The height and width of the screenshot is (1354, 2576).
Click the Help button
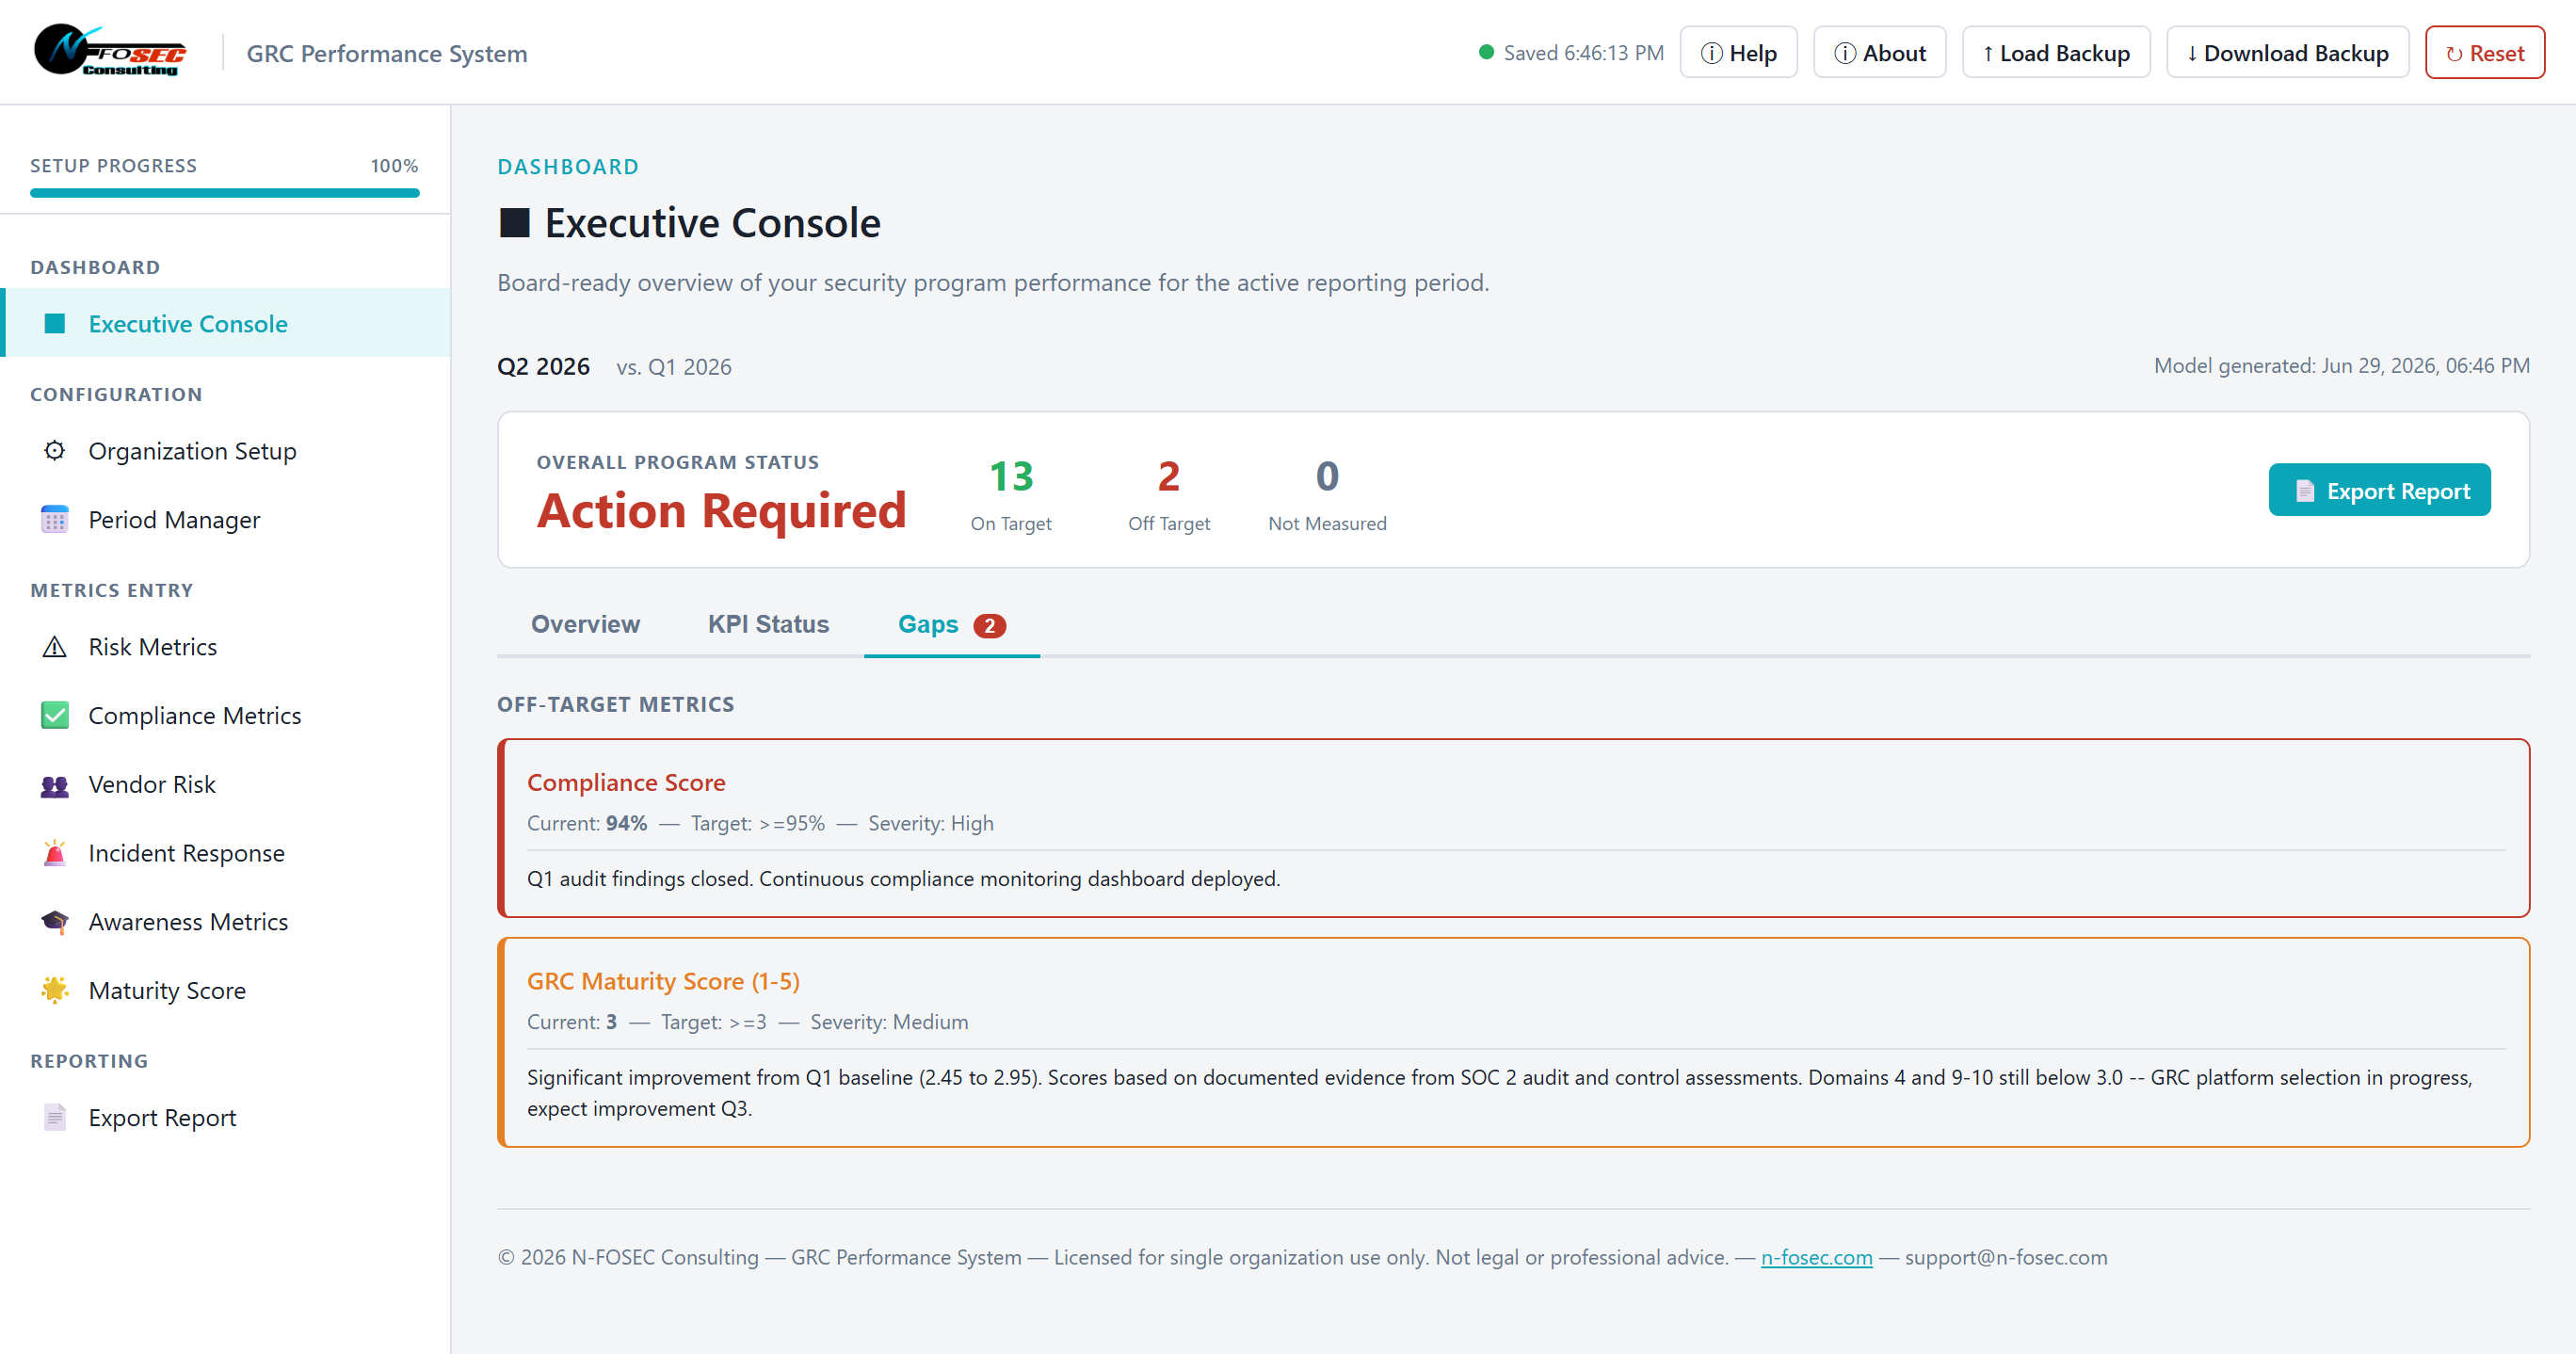point(1738,52)
